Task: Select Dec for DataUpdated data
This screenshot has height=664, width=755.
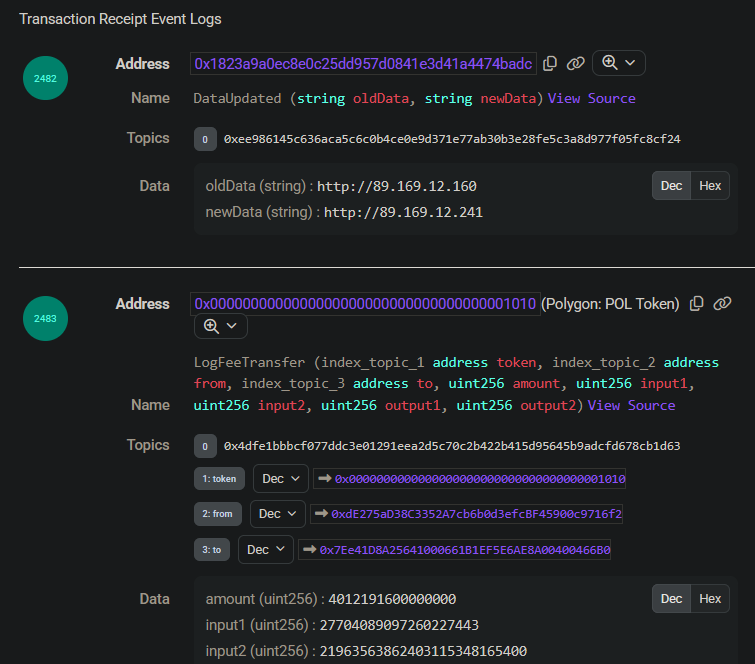Action: (x=671, y=186)
